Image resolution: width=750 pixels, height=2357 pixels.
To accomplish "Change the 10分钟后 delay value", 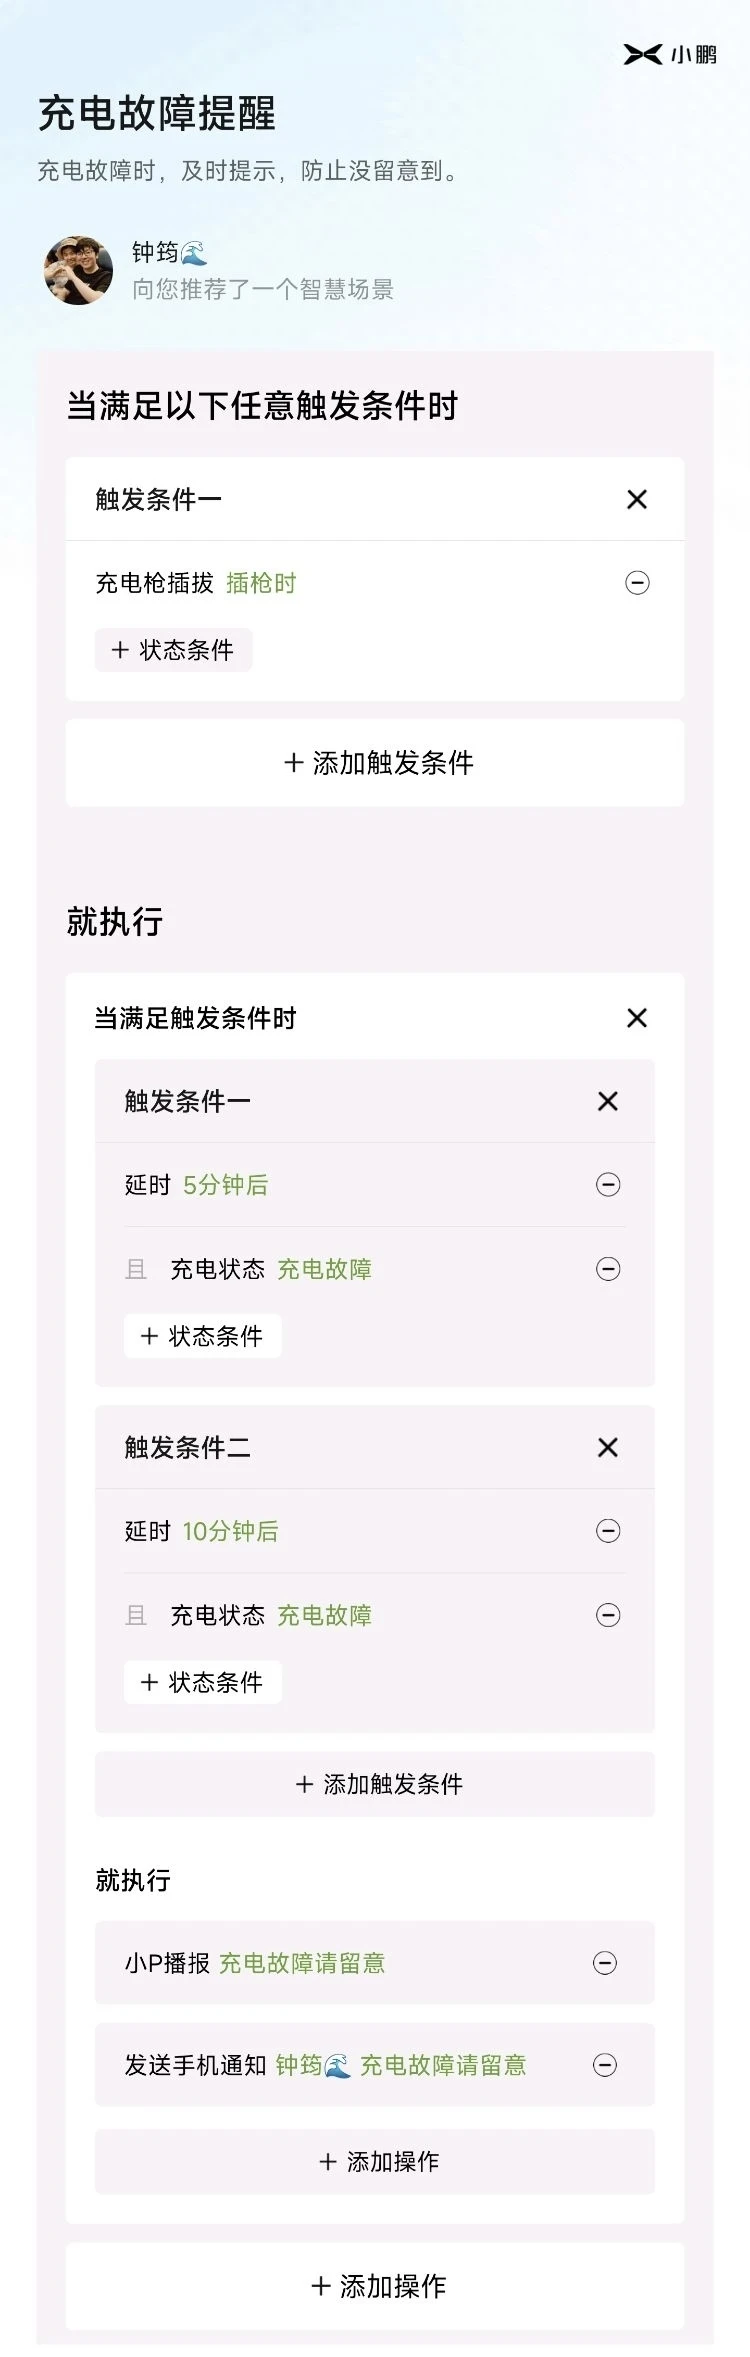I will [230, 1531].
